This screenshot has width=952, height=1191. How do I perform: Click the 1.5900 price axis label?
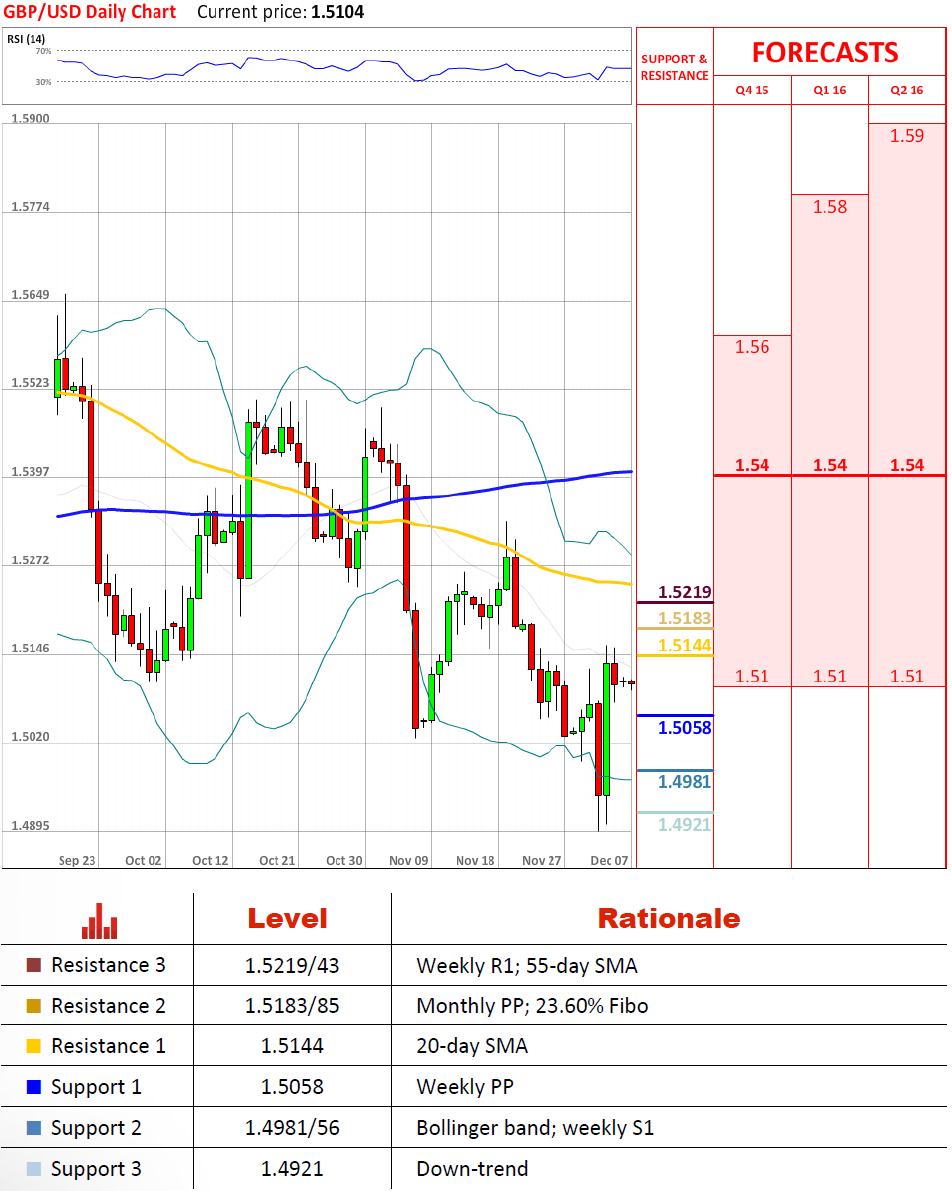tap(30, 118)
